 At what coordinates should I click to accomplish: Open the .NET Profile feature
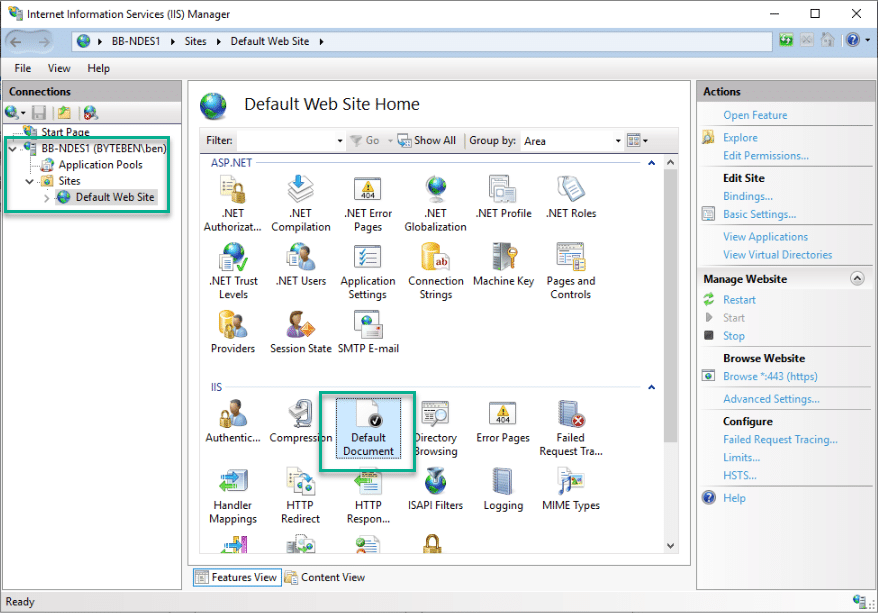[x=503, y=197]
